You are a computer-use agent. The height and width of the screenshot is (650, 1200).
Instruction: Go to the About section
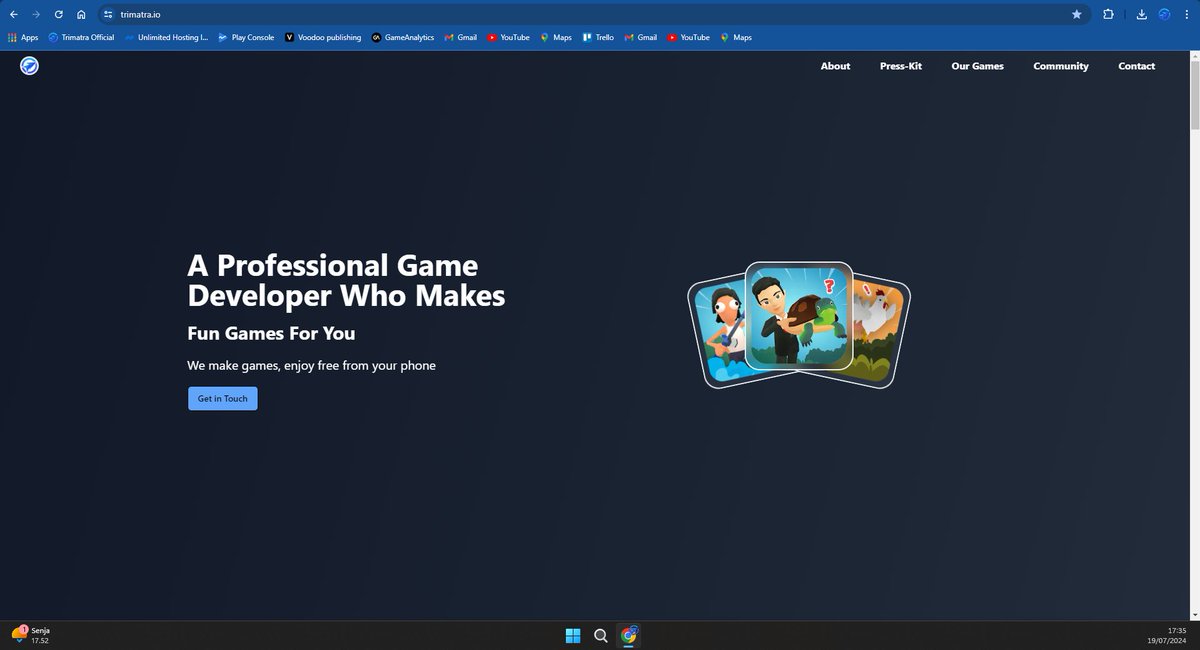coord(835,66)
